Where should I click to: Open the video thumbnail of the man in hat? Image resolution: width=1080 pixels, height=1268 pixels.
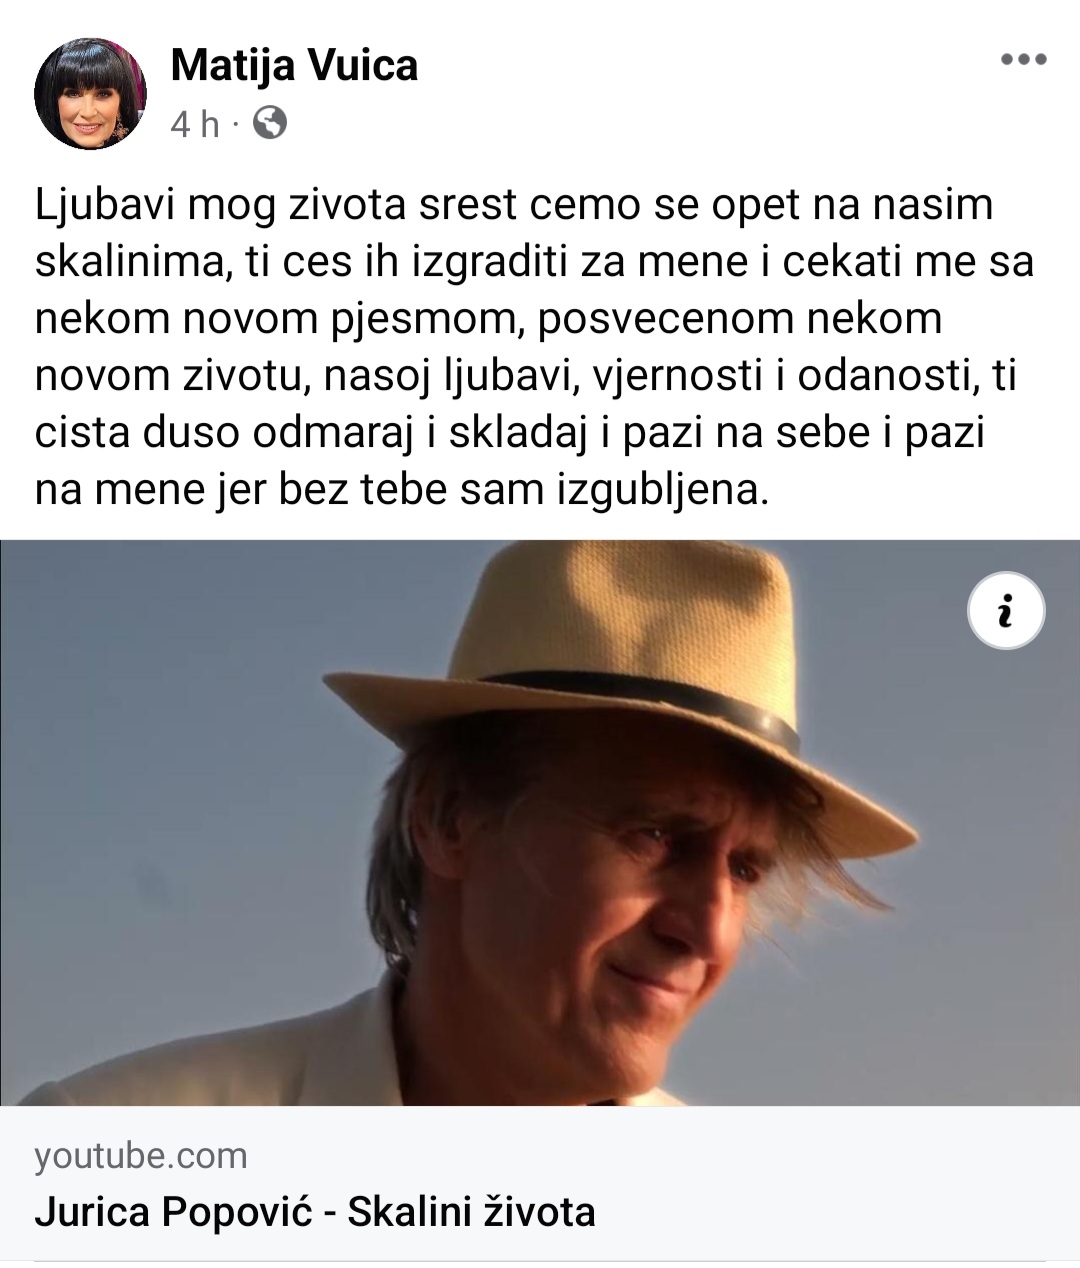540,823
